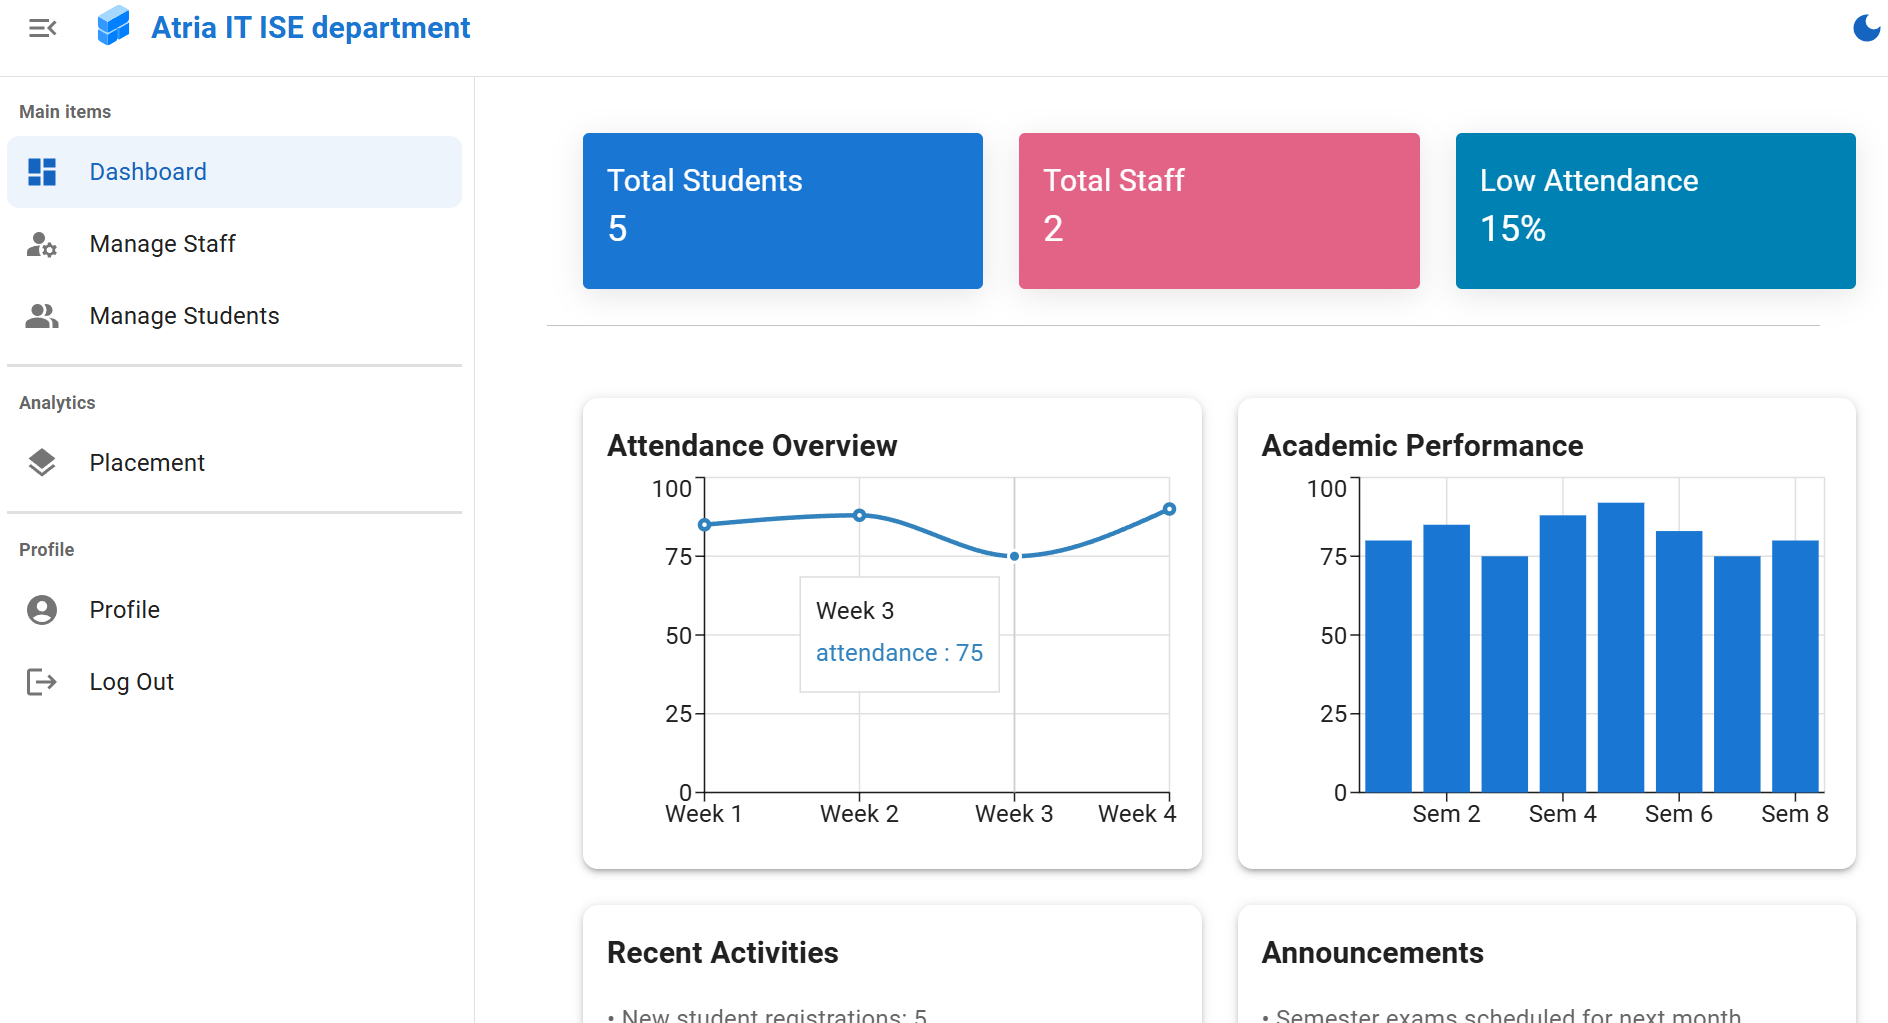The width and height of the screenshot is (1888, 1023).
Task: Open Manage Staff page
Action: [x=234, y=244]
